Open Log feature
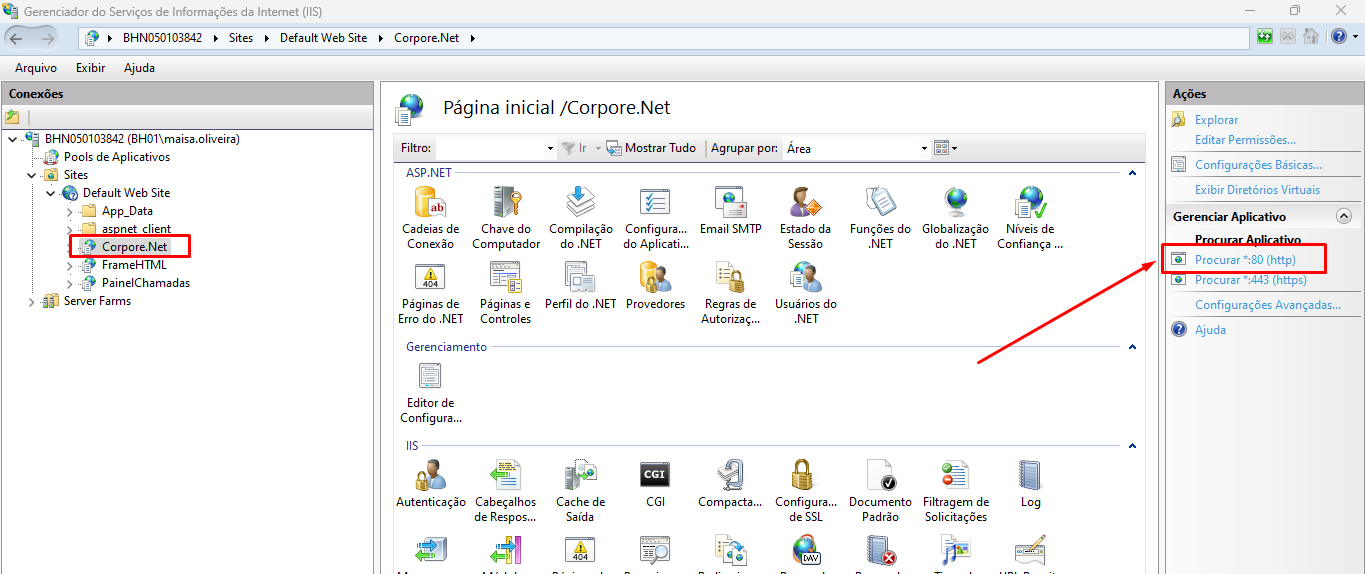This screenshot has height=574, width=1365. pyautogui.click(x=1030, y=484)
